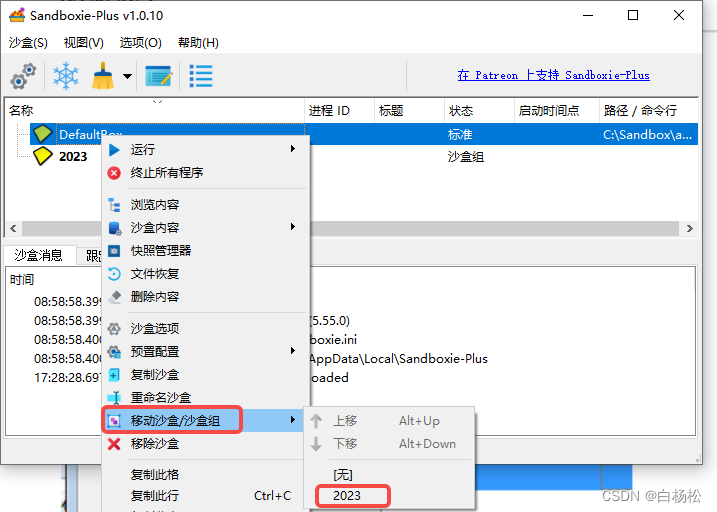Image resolution: width=717 pixels, height=512 pixels.
Task: Click the camera icon beside 快照管理器
Action: pos(114,251)
